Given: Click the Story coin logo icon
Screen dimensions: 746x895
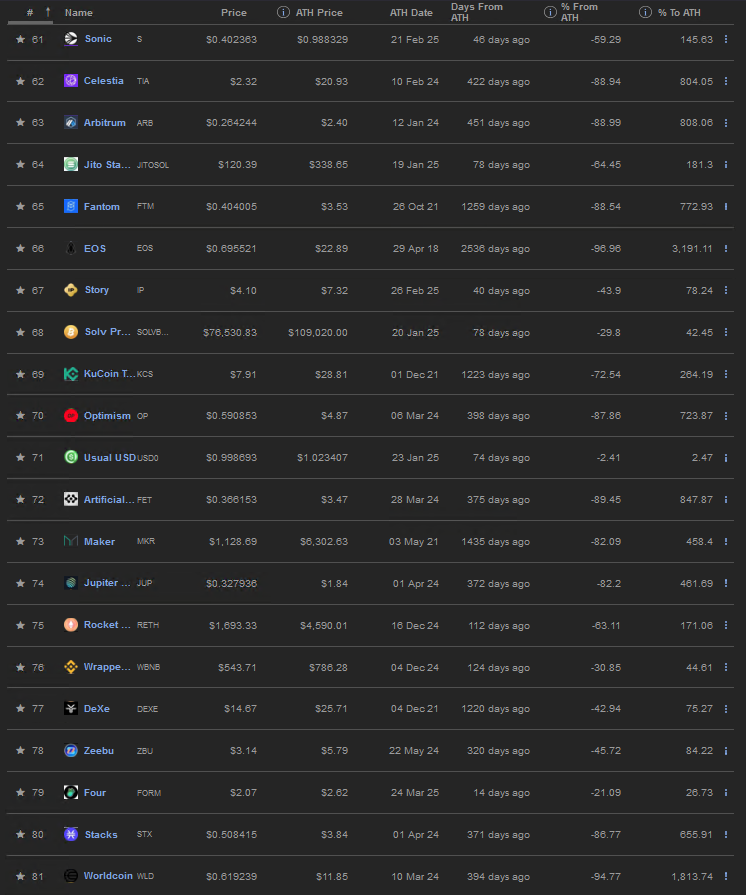Looking at the screenshot, I should point(71,290).
